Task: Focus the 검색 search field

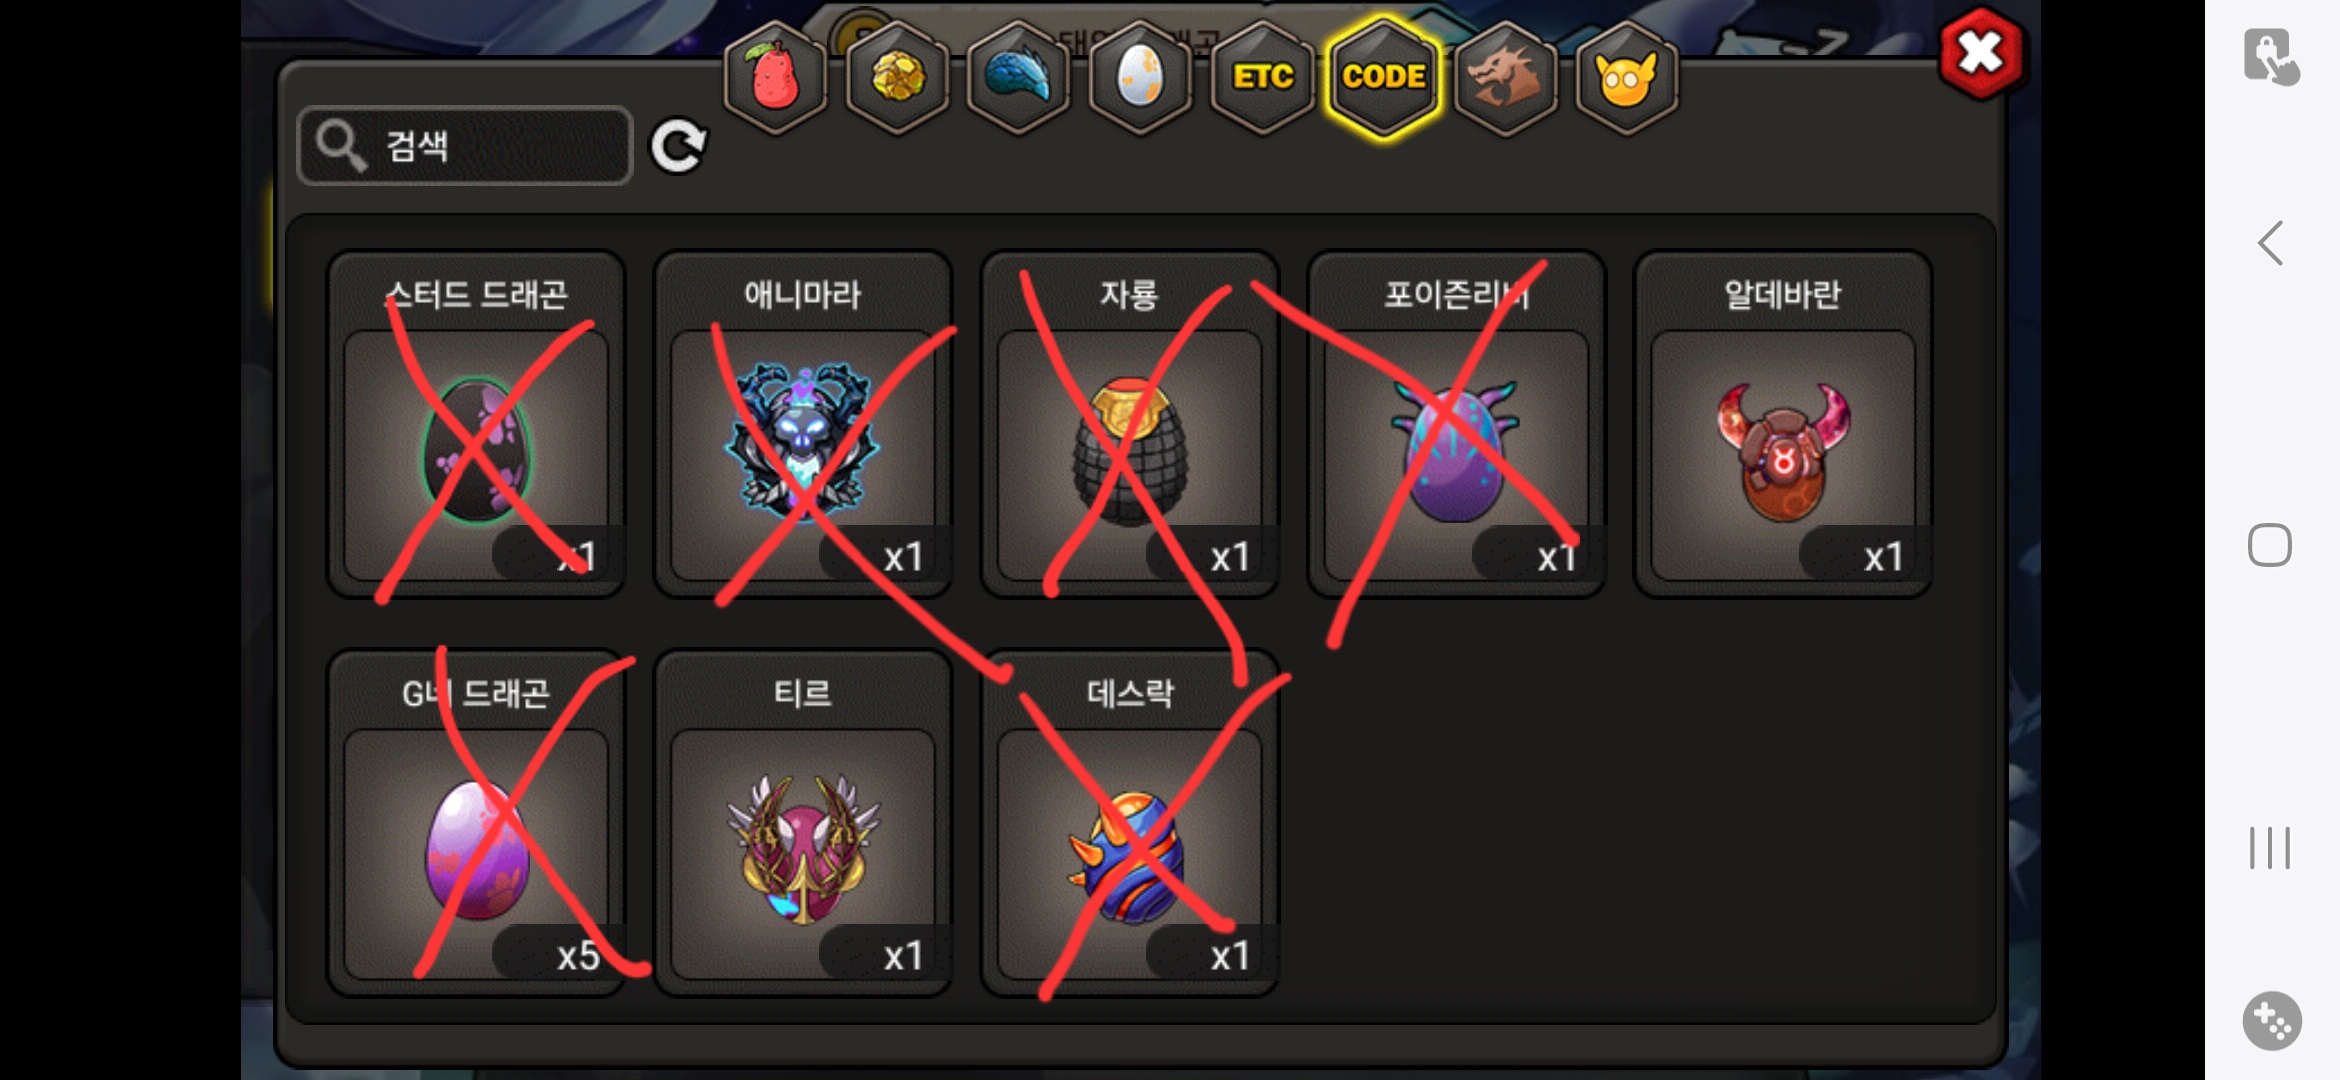Action: point(465,146)
